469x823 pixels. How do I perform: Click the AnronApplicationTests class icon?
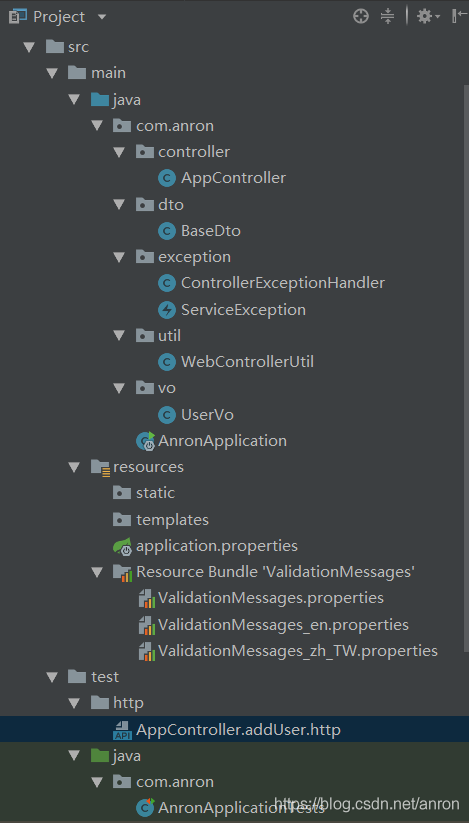[145, 809]
